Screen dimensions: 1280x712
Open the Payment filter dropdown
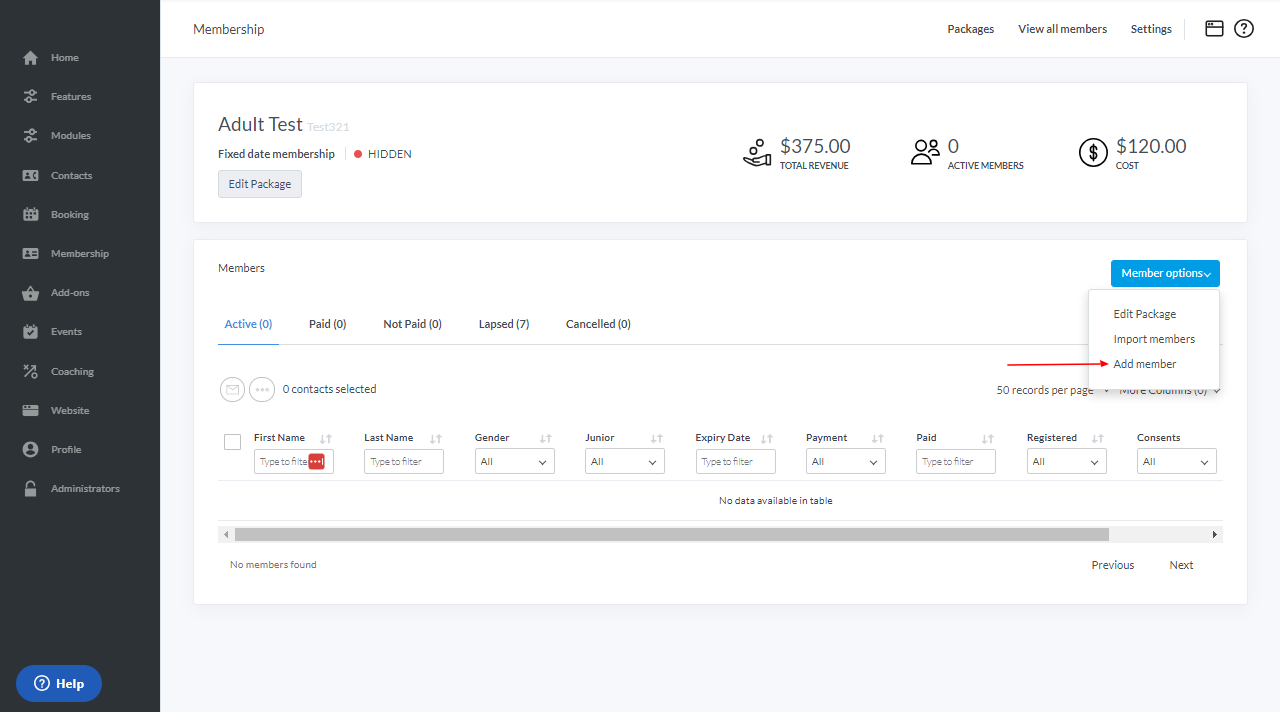point(845,462)
